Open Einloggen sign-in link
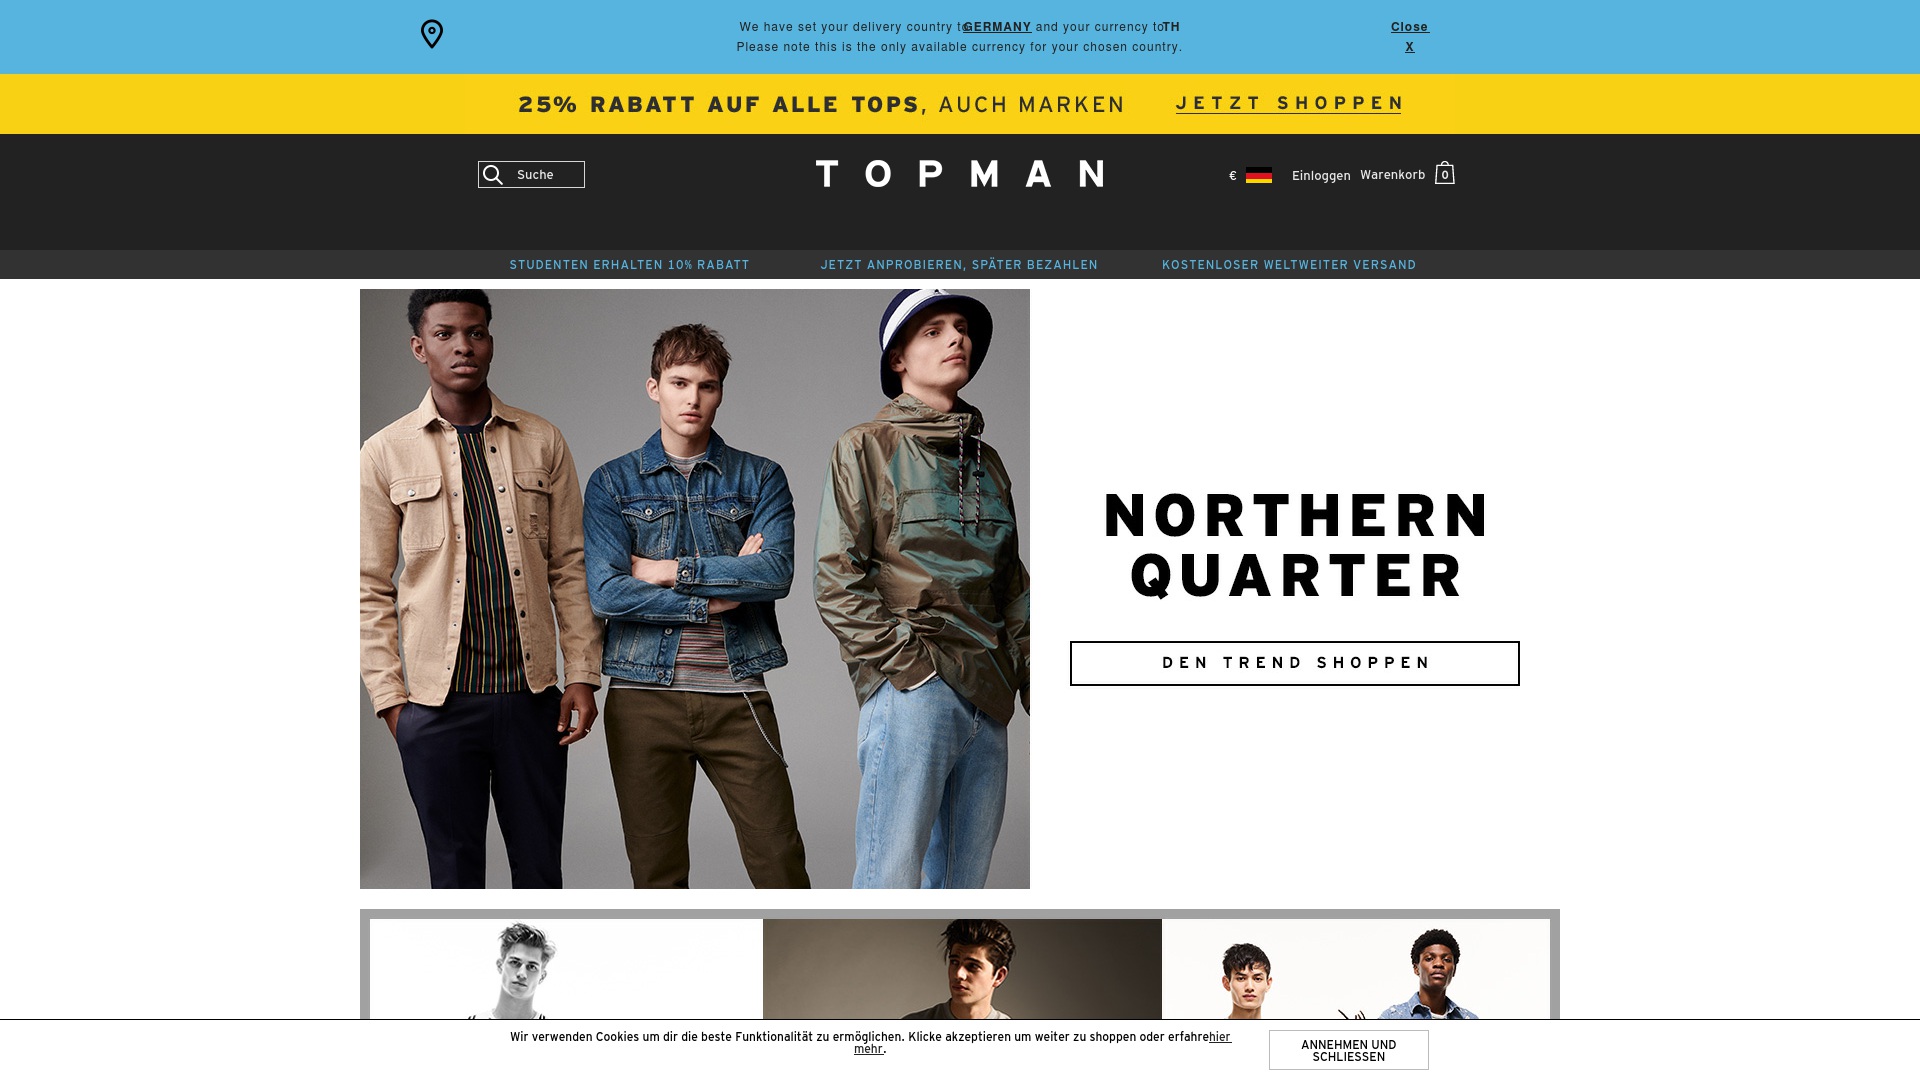The height and width of the screenshot is (1080, 1920). click(x=1320, y=176)
